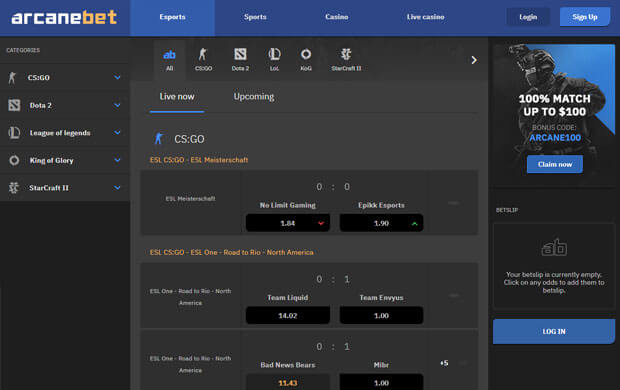Click the Login button in header
The image size is (620, 390).
[528, 17]
